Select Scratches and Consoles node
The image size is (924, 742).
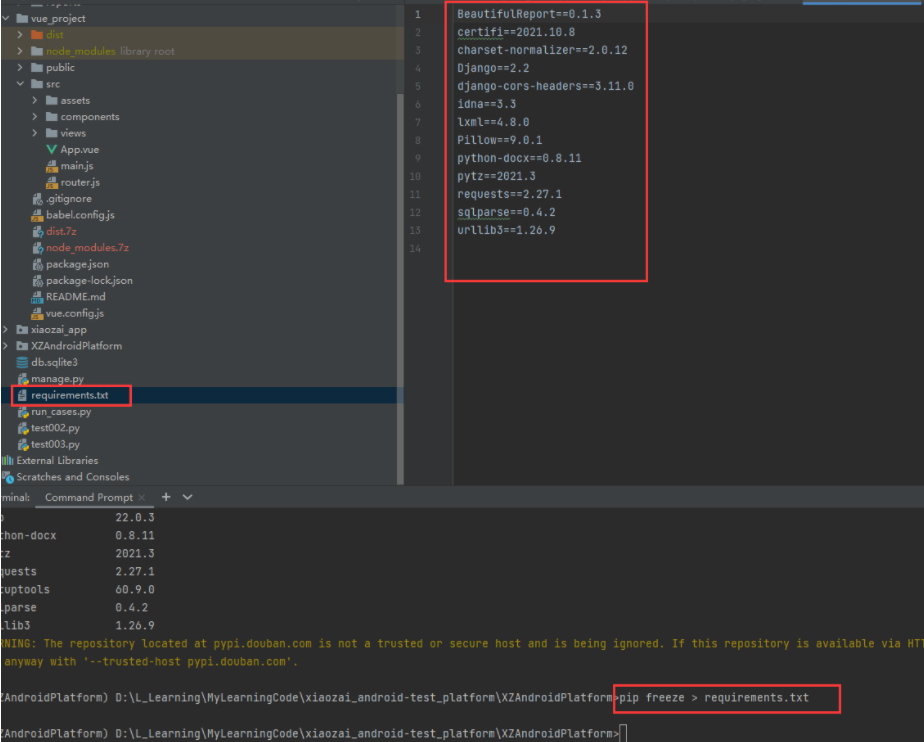(72, 477)
